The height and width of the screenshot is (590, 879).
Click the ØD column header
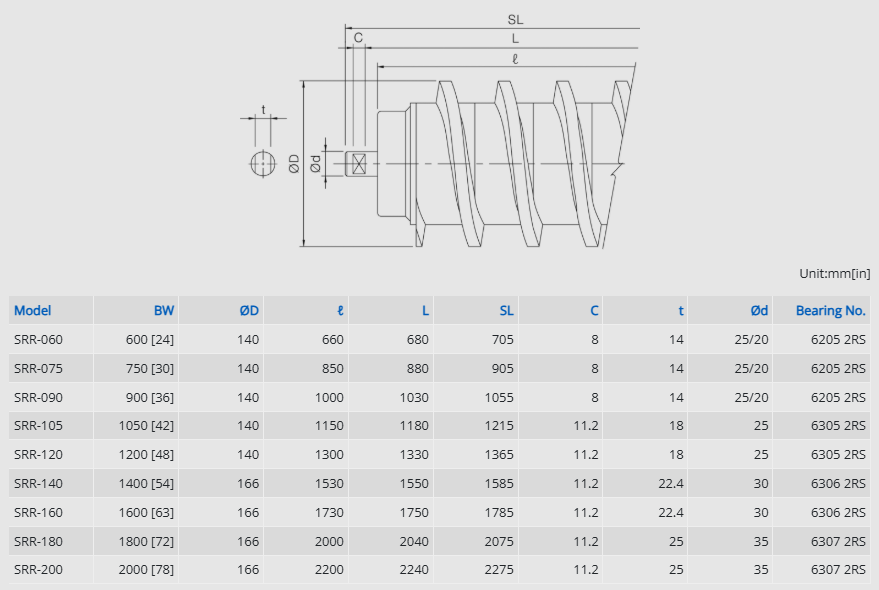249,310
